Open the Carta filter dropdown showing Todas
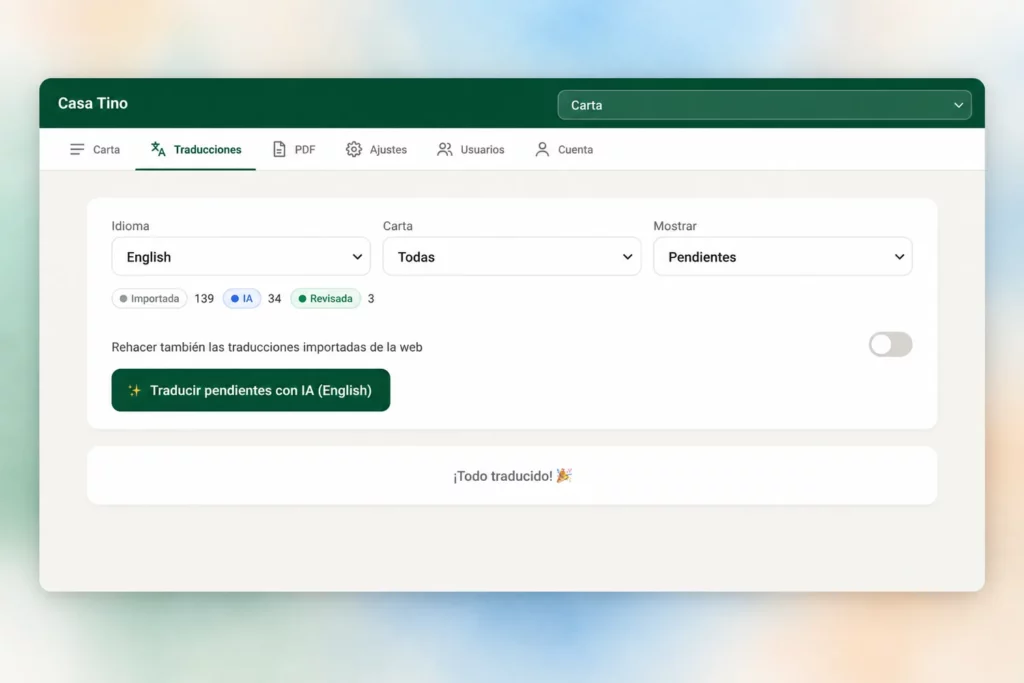Image resolution: width=1024 pixels, height=683 pixels. coord(511,257)
